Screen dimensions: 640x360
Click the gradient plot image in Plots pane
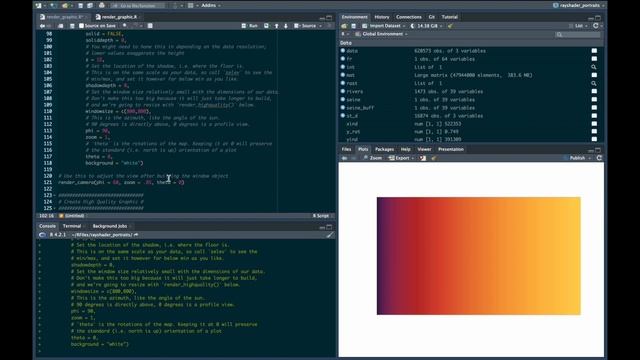coord(478,256)
